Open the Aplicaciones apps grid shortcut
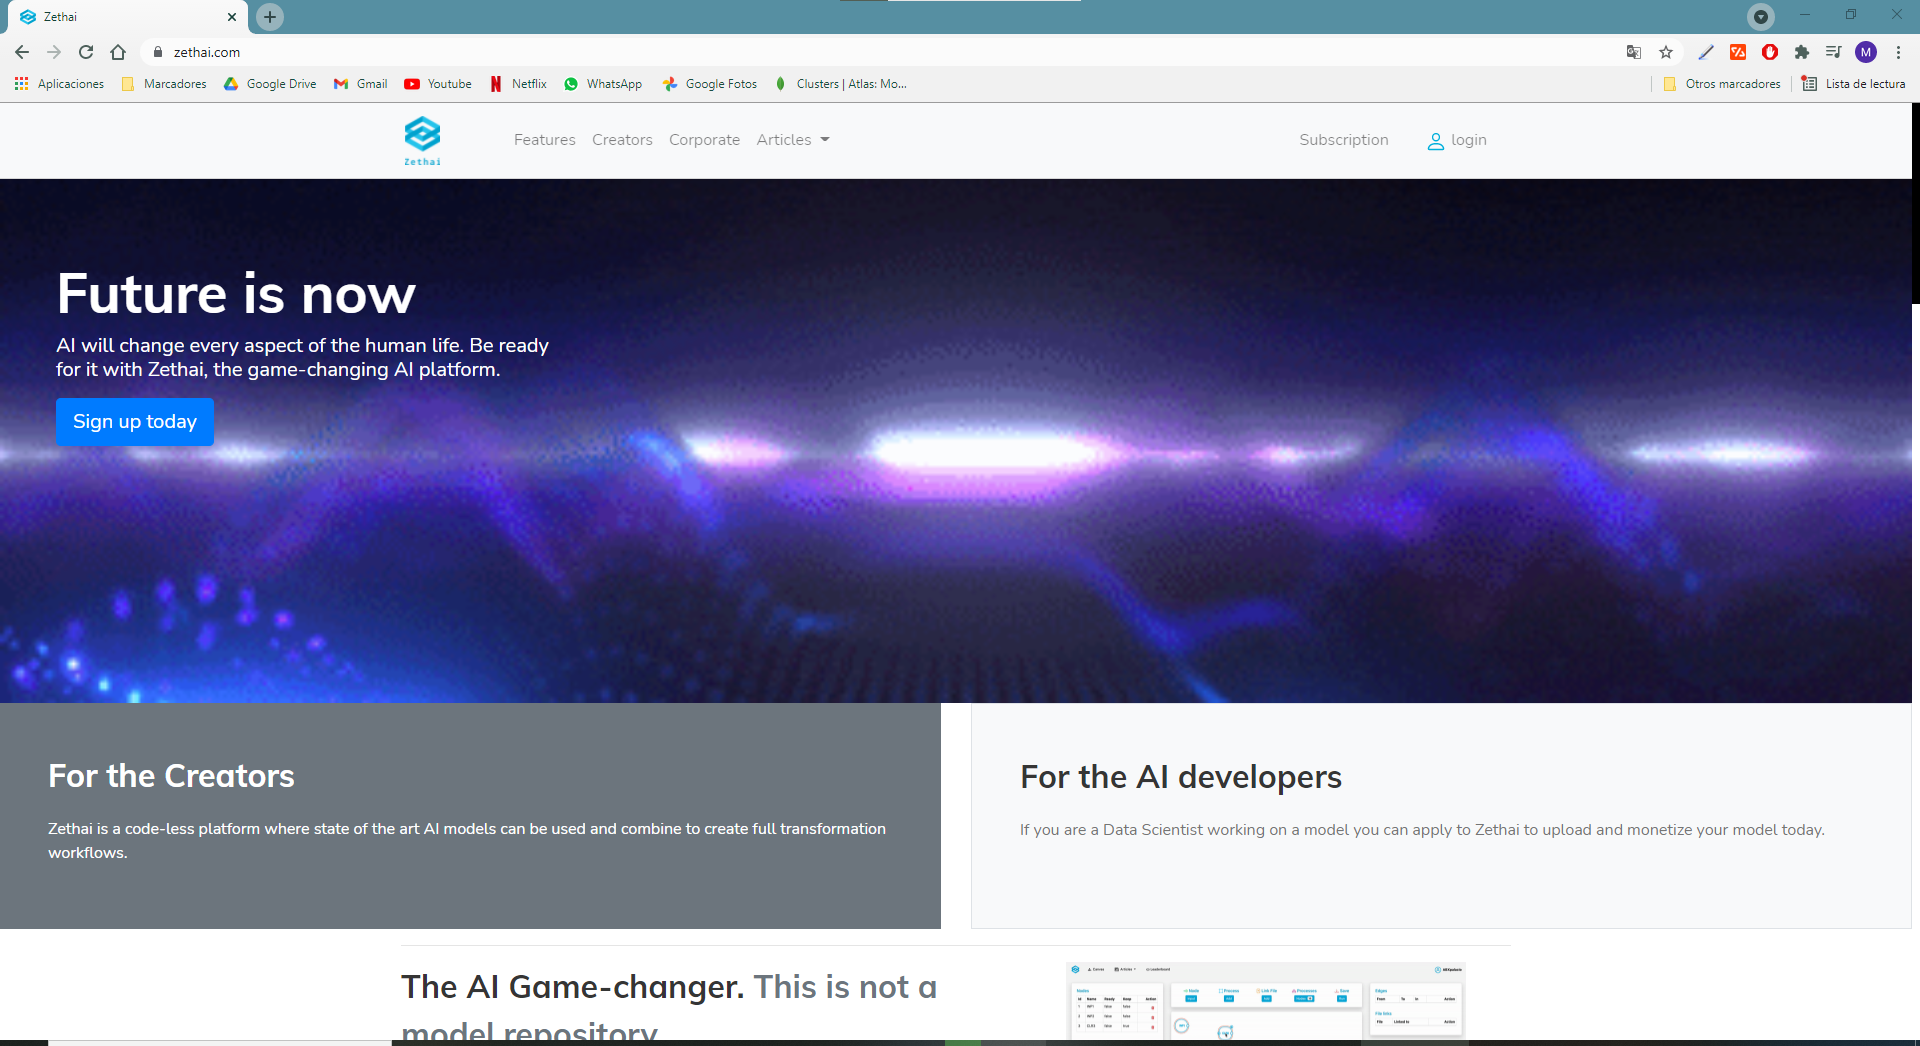Image resolution: width=1920 pixels, height=1046 pixels. 59,84
